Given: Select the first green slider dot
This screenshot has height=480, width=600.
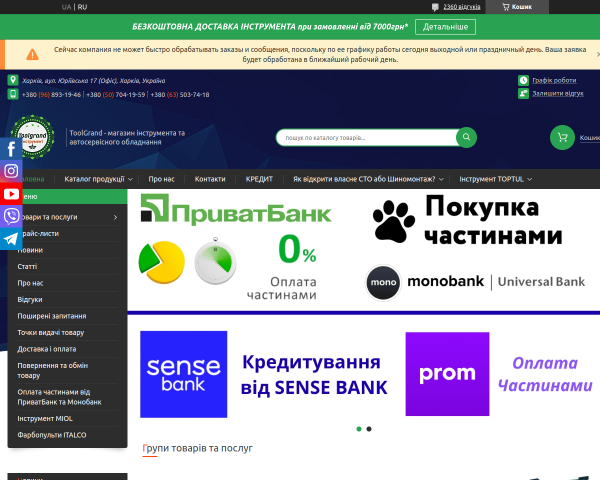Looking at the screenshot, I should (359, 429).
